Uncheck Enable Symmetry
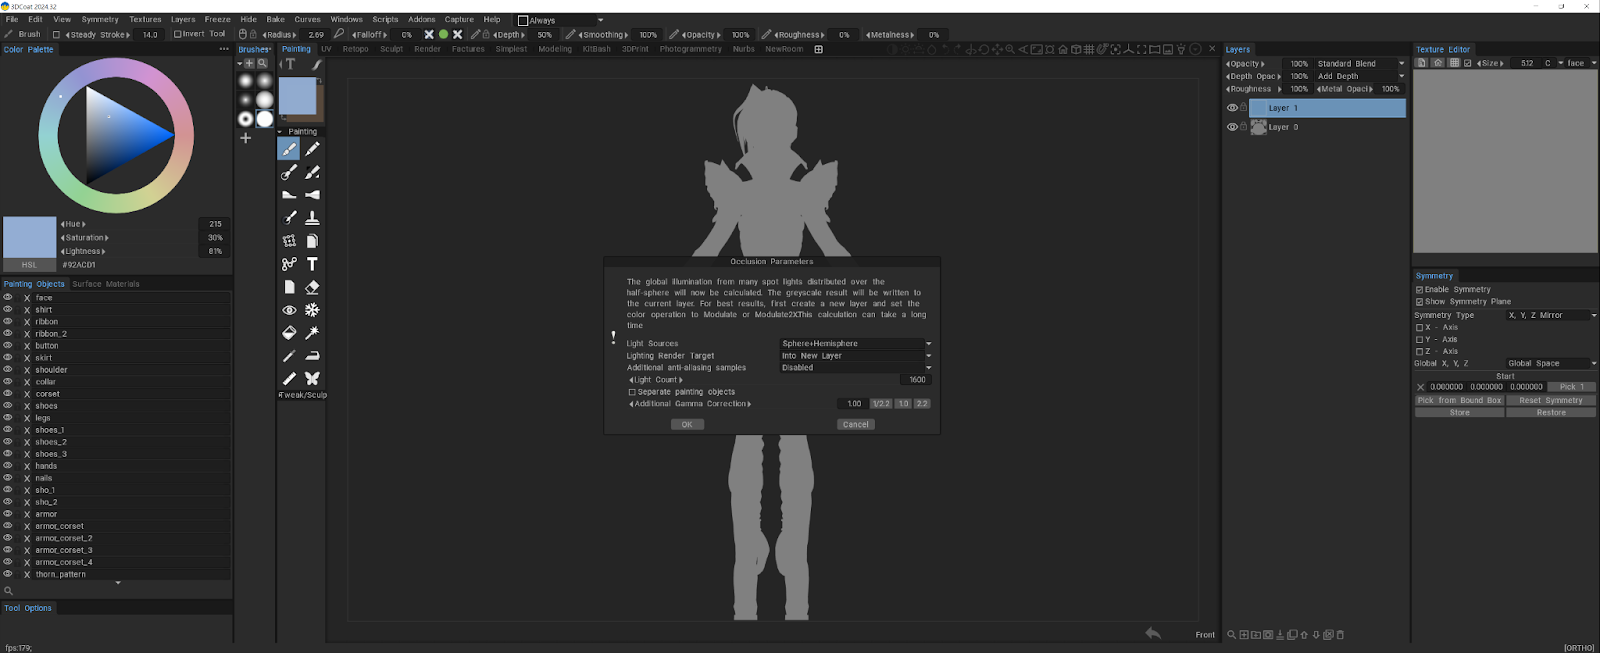 pos(1419,290)
